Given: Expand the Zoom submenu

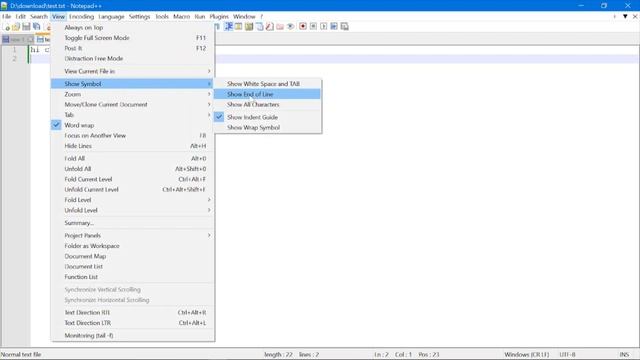Looking at the screenshot, I should (x=133, y=94).
